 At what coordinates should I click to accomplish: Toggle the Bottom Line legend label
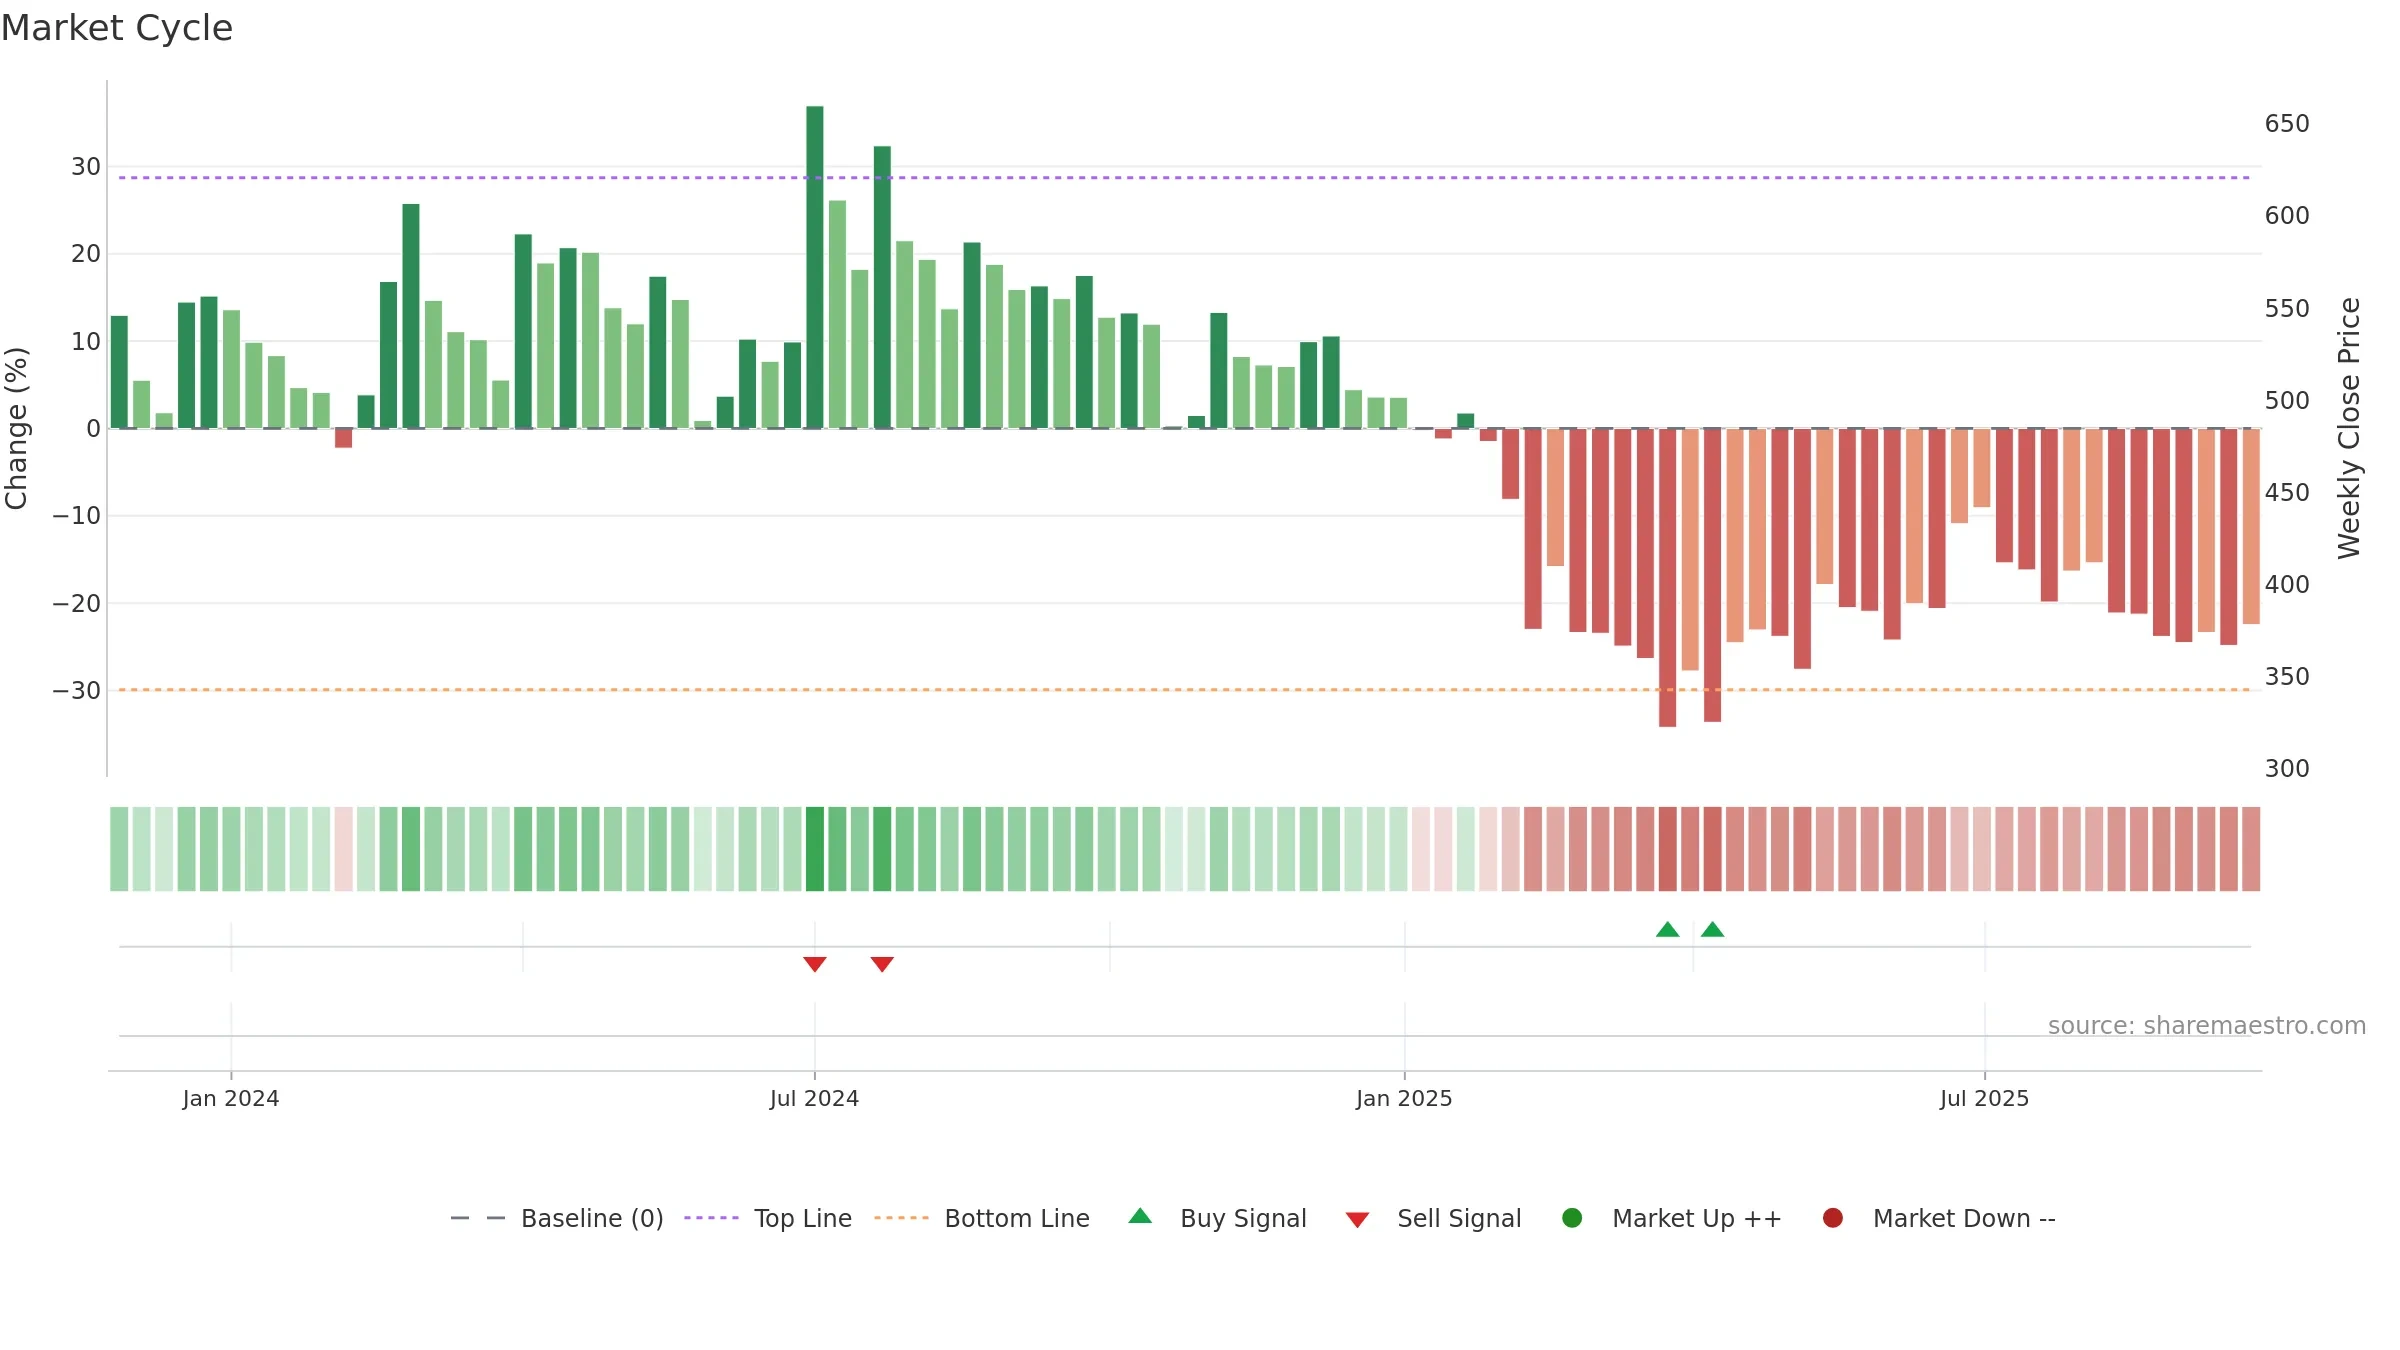(x=1017, y=1218)
